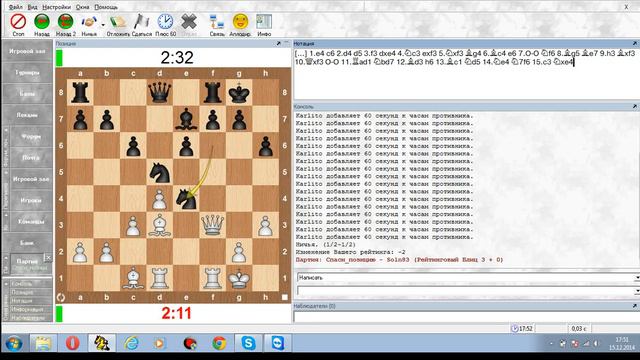This screenshot has width=640, height=360.
Task: Open the Форум sidebar button
Action: coord(31,136)
